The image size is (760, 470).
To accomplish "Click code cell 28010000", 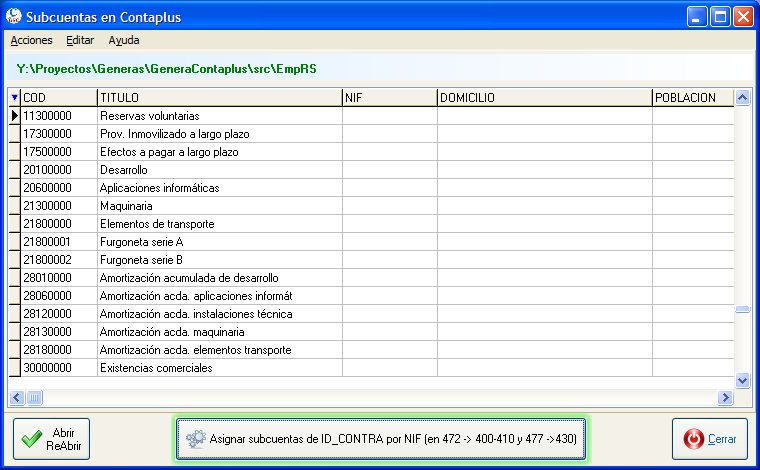I will [59, 278].
